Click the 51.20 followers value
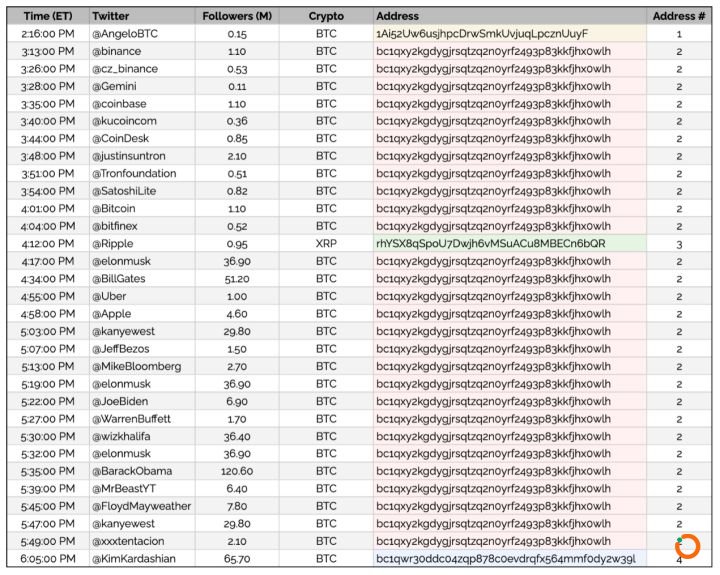The height and width of the screenshot is (575, 720). pos(237,279)
